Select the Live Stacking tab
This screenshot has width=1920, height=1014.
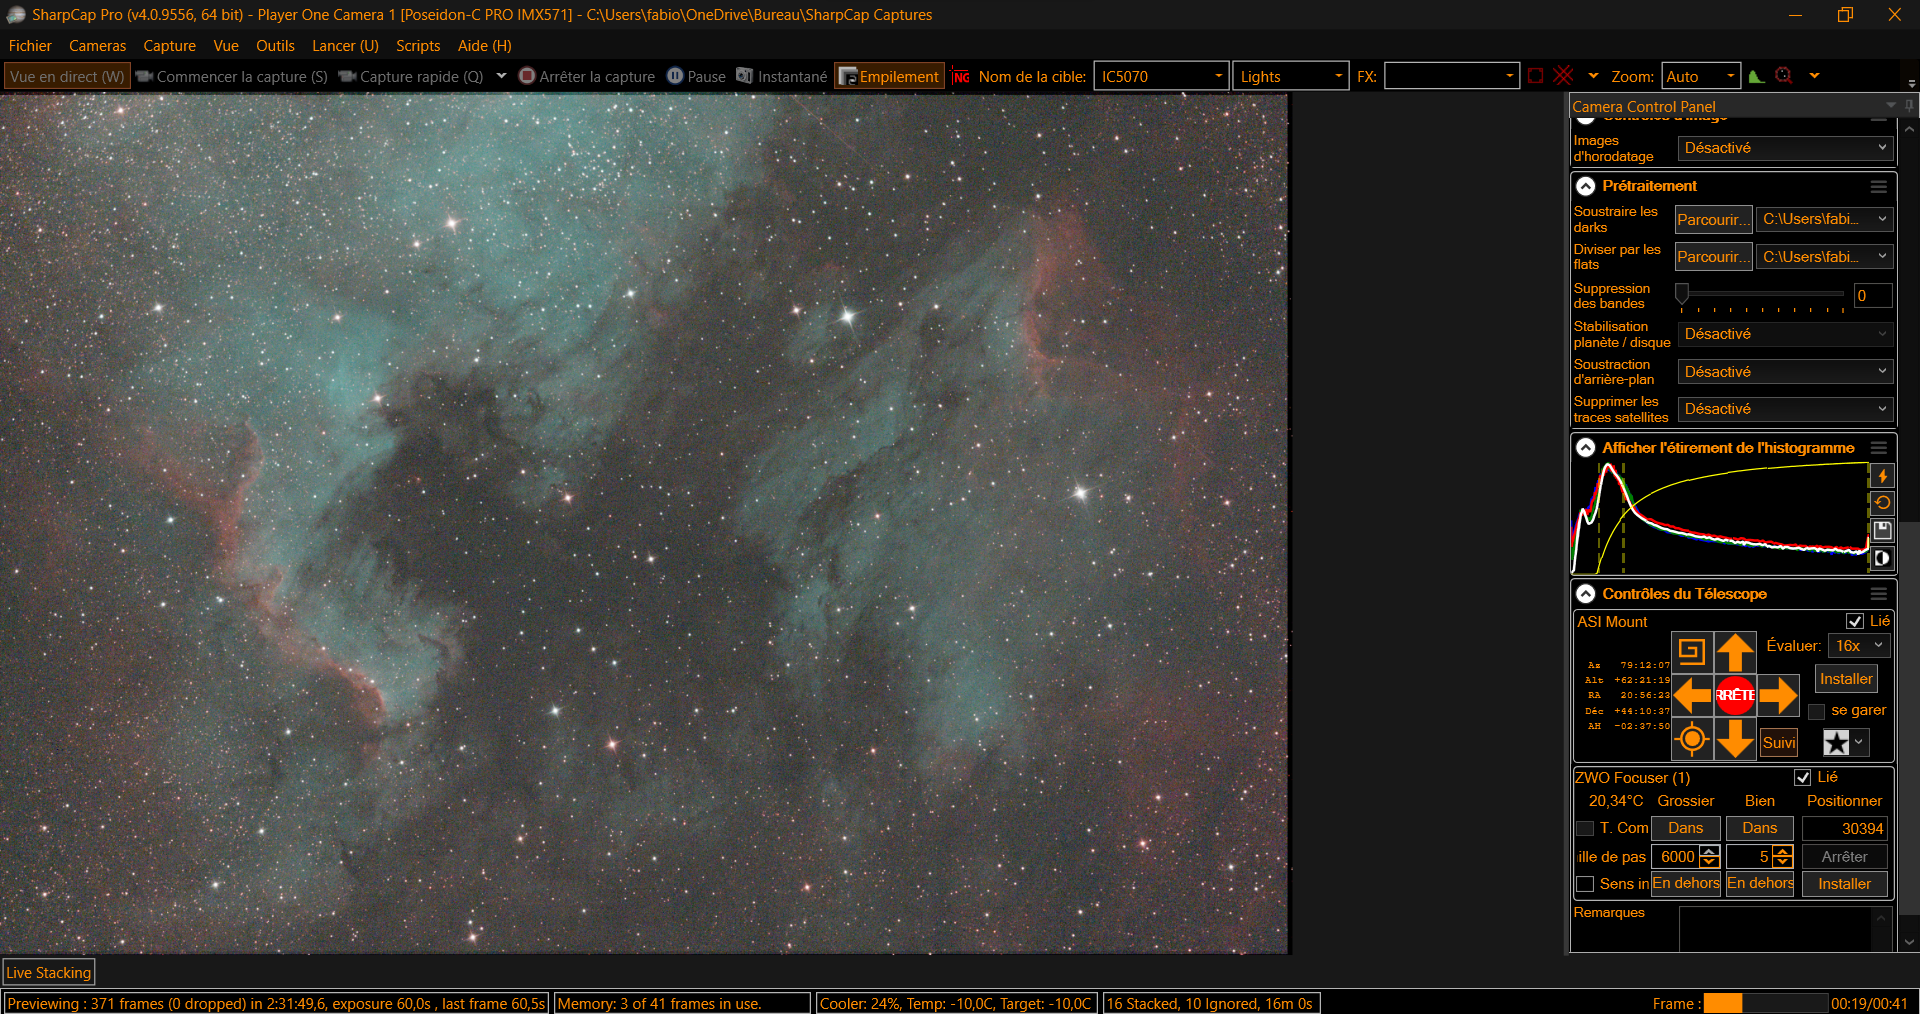pos(49,972)
